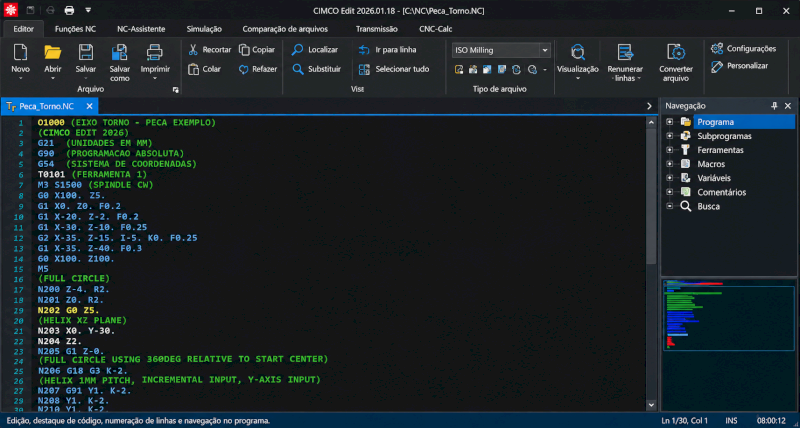Open the Simulação tab
800x428 pixels.
tap(204, 29)
